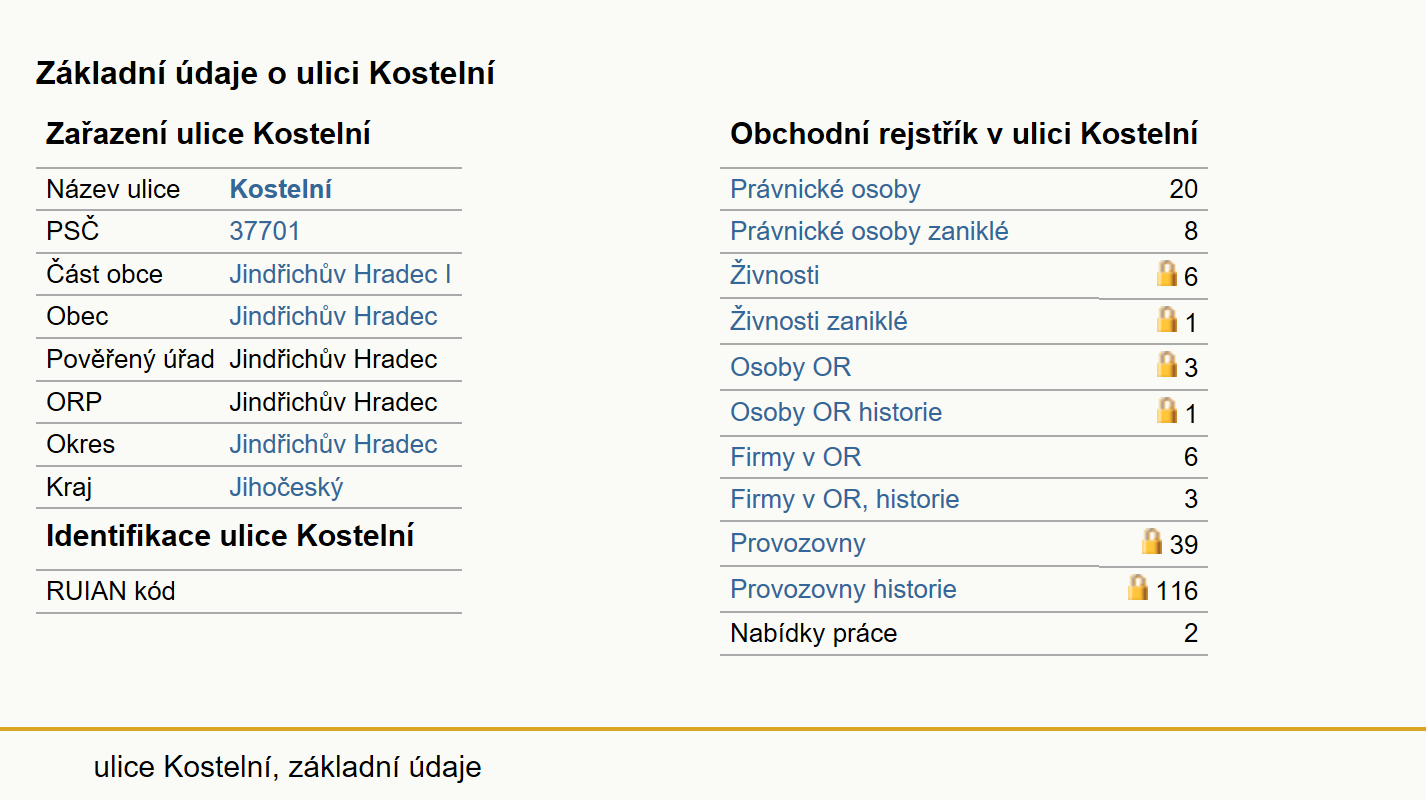Open the Obec Jindřichův Hradec link

coord(334,317)
